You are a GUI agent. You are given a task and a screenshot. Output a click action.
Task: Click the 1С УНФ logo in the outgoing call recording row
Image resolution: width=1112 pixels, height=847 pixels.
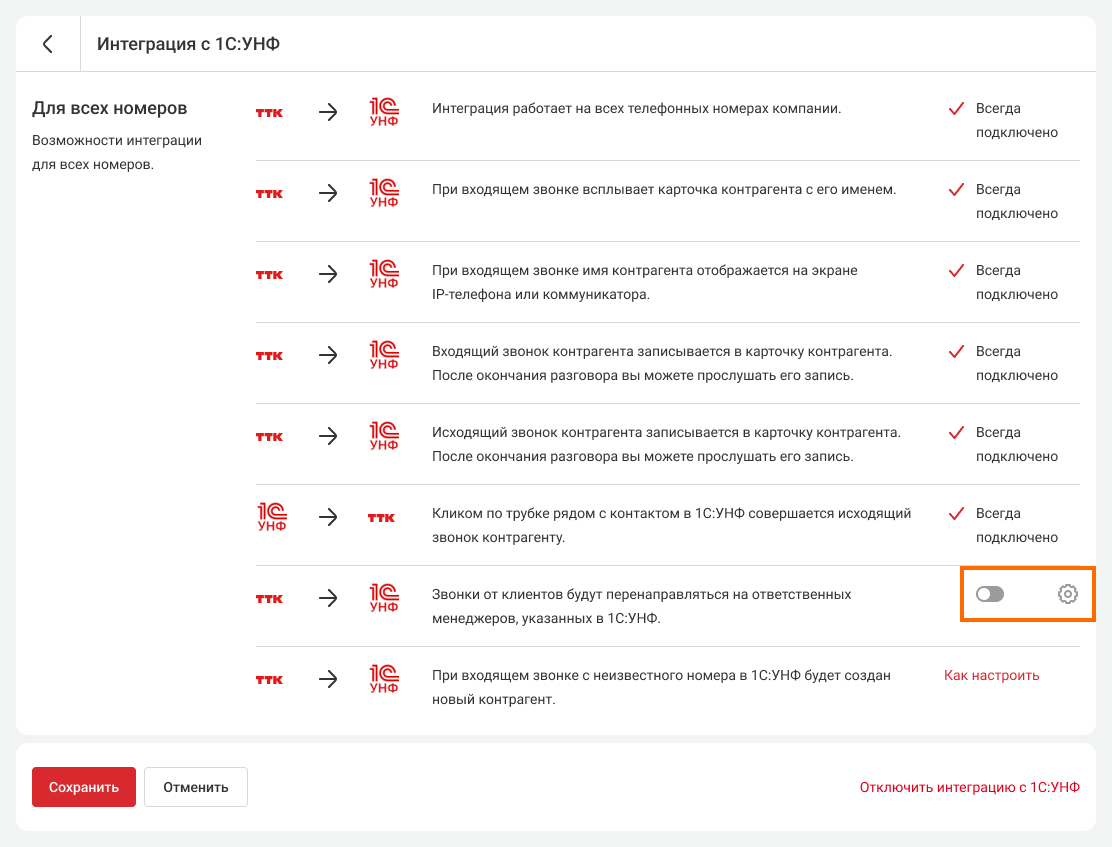(x=384, y=436)
